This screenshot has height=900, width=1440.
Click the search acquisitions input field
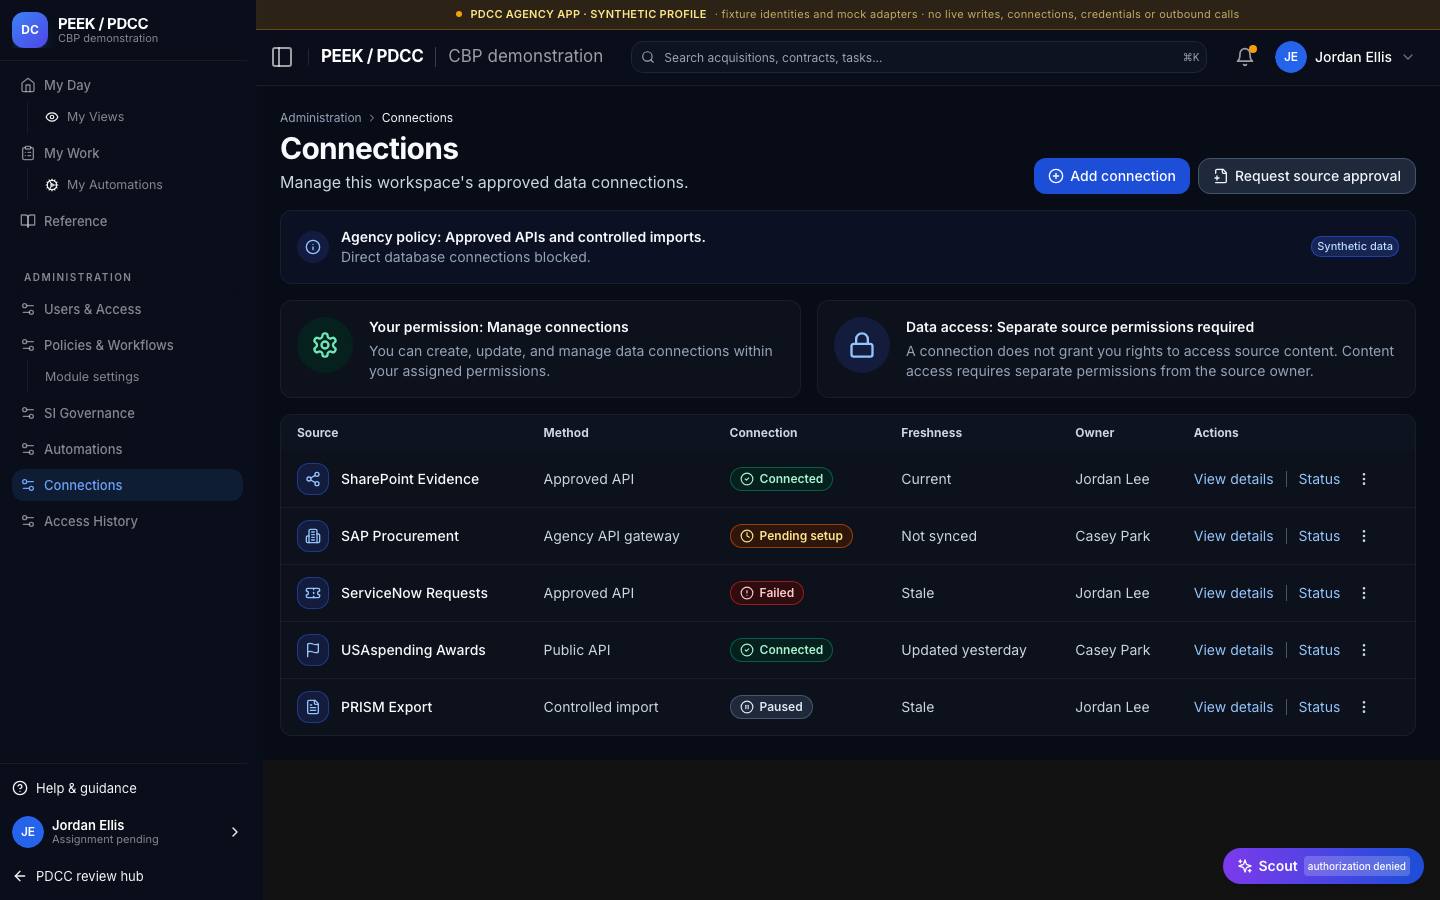tap(919, 57)
